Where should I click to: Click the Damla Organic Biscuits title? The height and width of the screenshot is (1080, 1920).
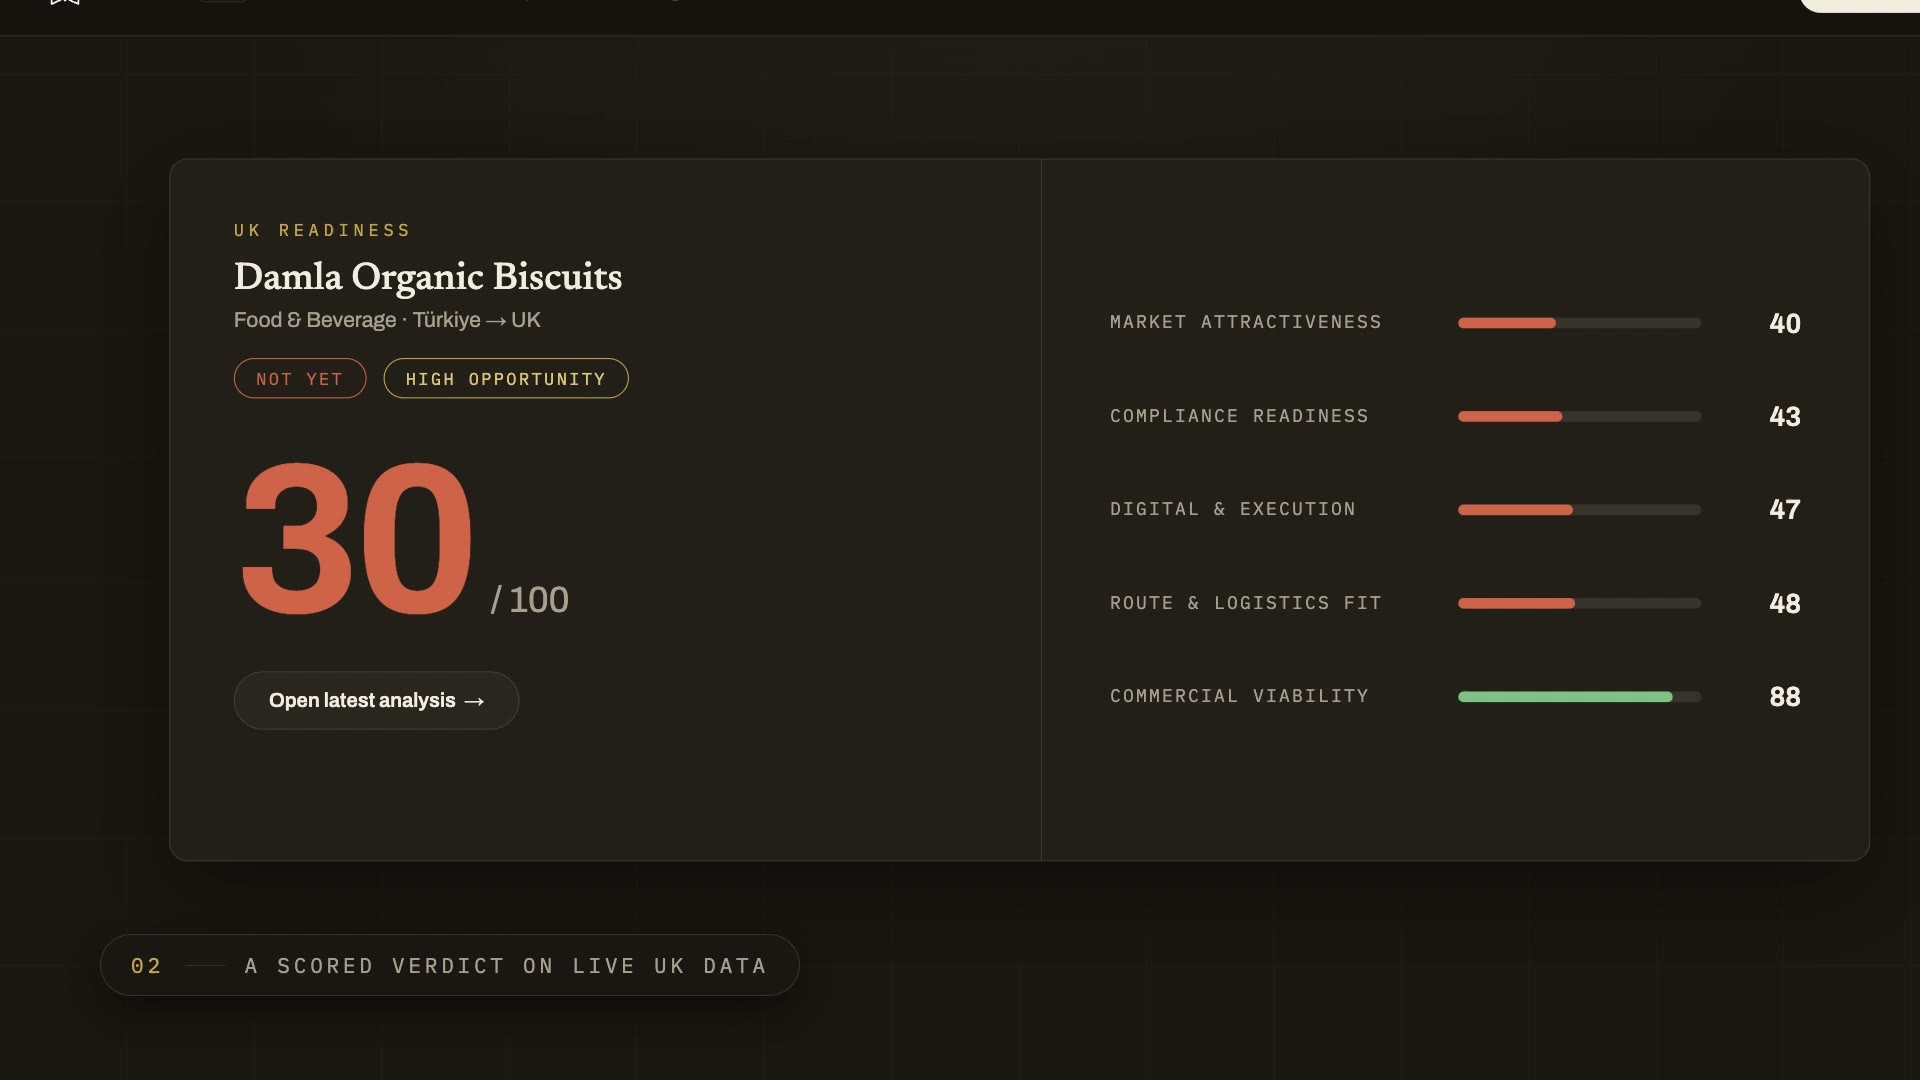click(x=428, y=277)
